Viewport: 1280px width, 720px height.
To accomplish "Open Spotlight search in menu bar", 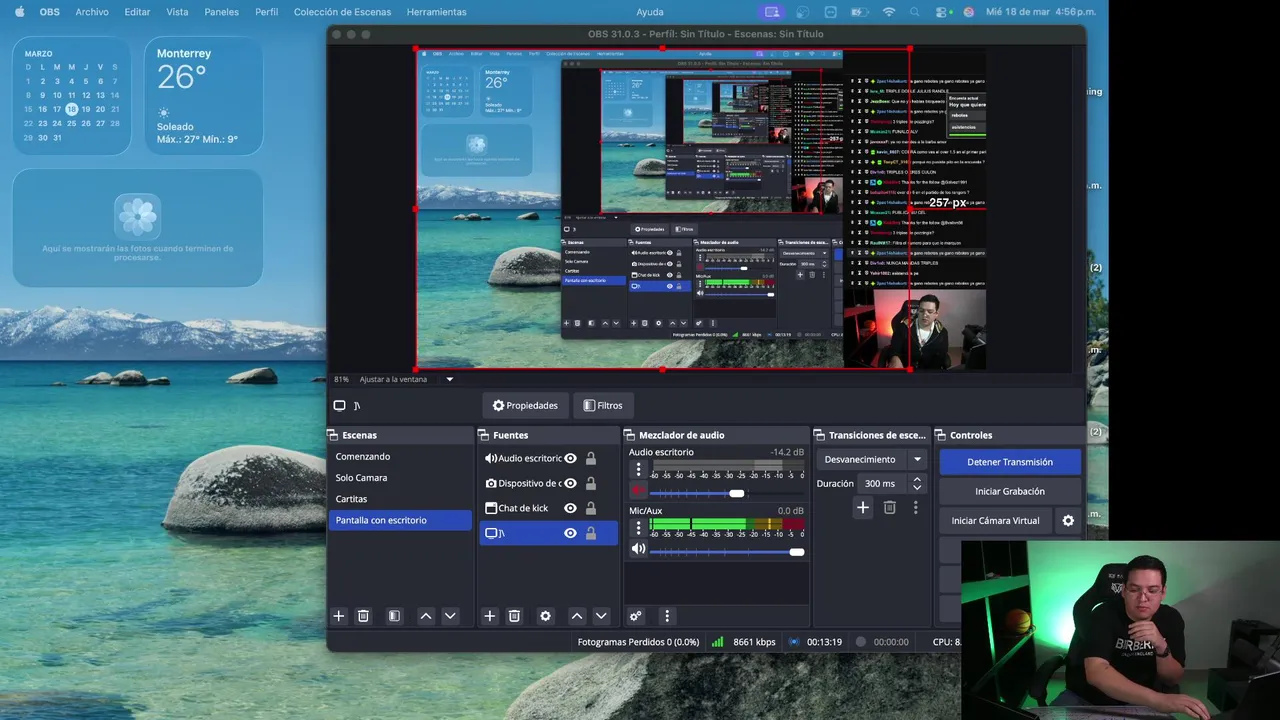I will (x=917, y=12).
